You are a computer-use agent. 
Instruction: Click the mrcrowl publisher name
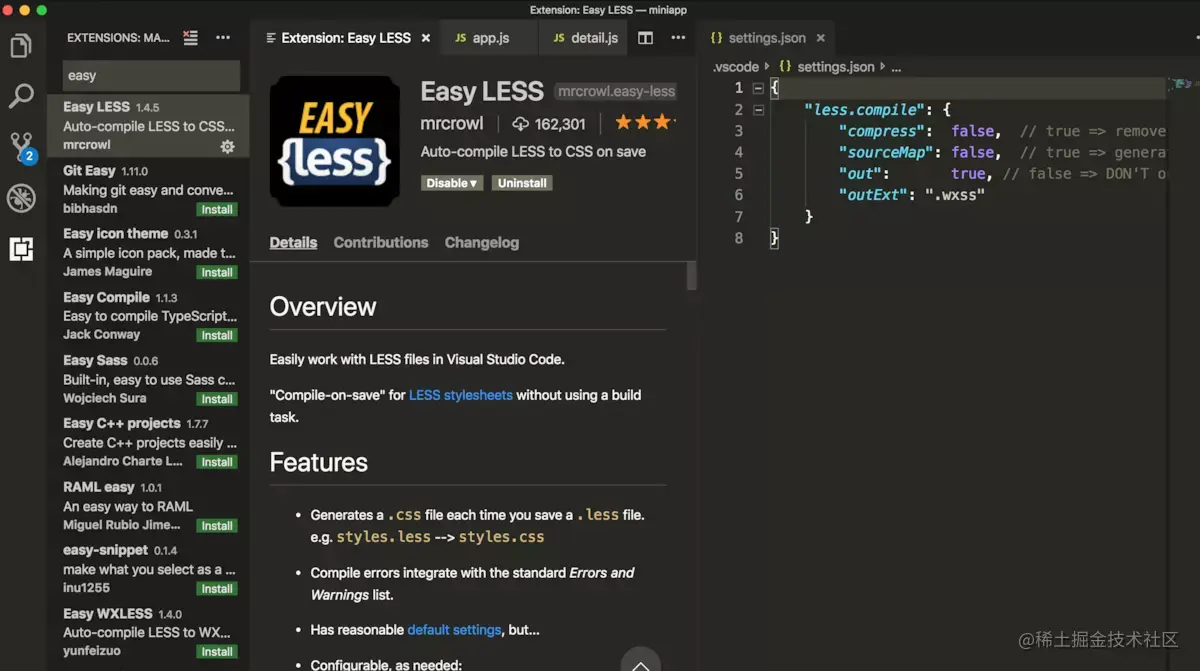452,124
